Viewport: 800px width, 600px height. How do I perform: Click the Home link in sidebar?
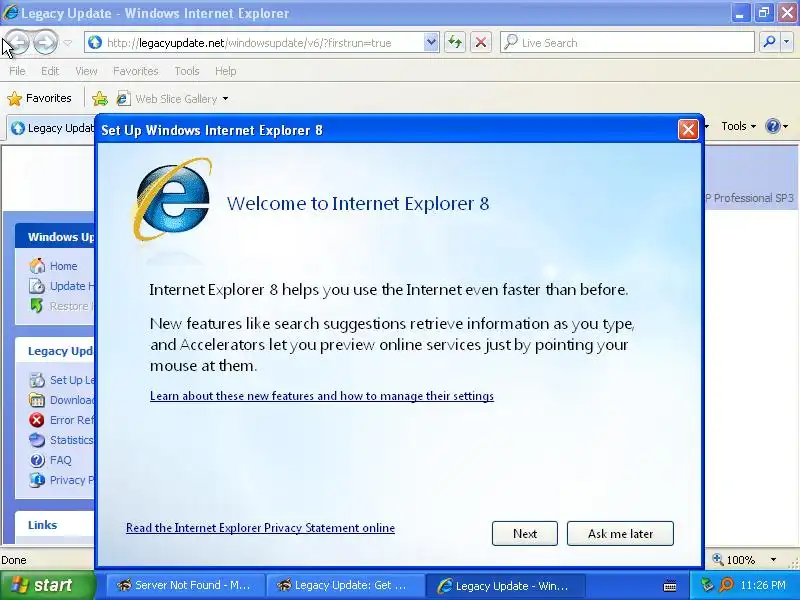(x=64, y=266)
